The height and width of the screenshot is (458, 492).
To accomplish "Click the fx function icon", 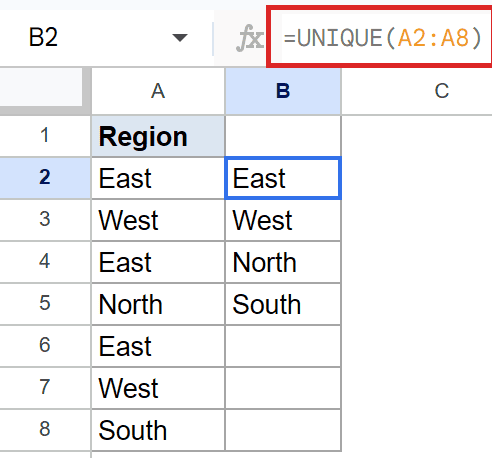I will (250, 38).
